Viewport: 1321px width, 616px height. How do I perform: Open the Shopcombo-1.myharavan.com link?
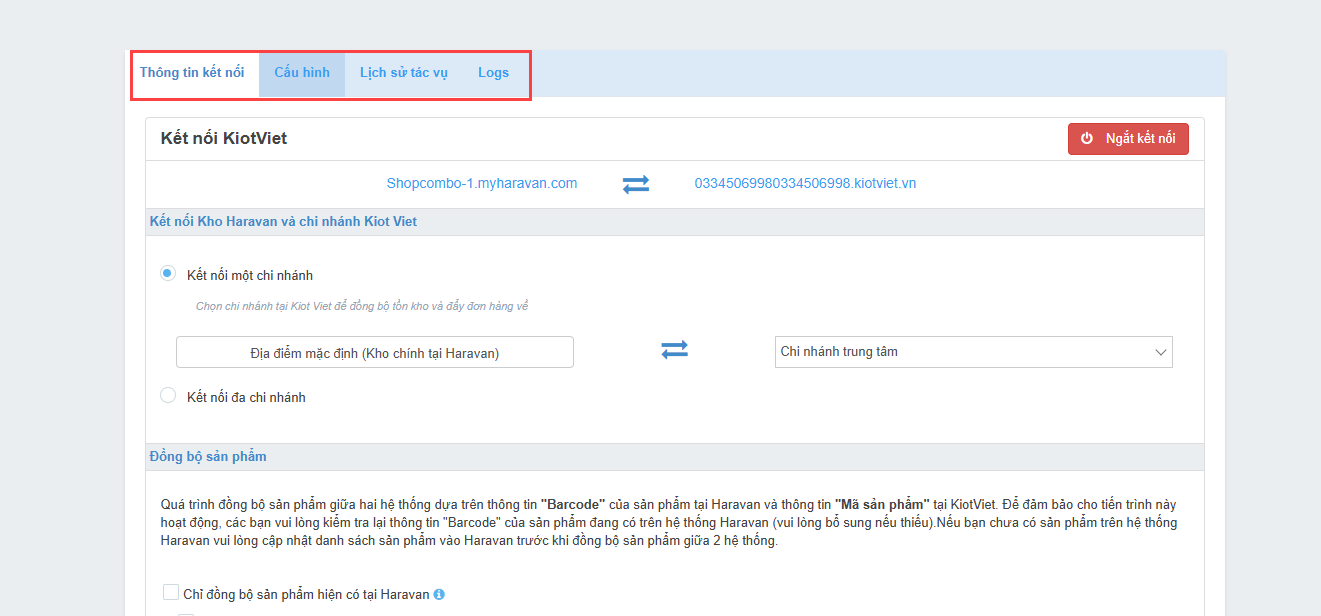[482, 184]
